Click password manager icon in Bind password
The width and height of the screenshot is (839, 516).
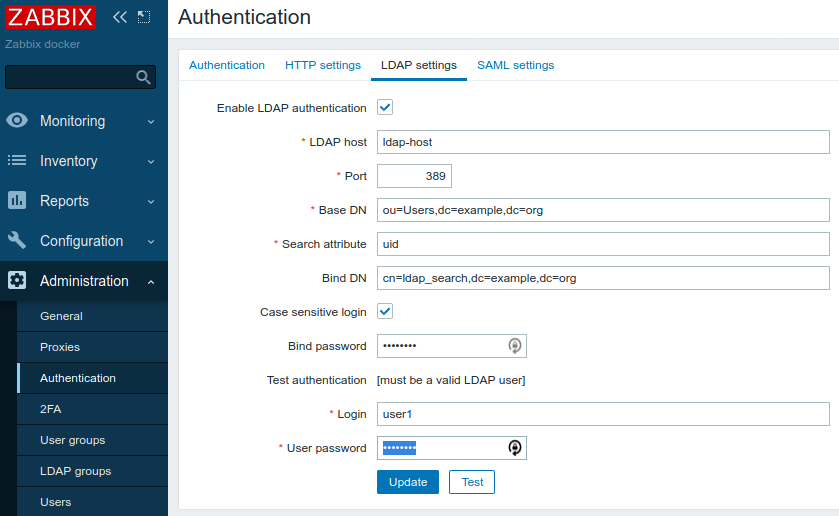click(x=515, y=346)
